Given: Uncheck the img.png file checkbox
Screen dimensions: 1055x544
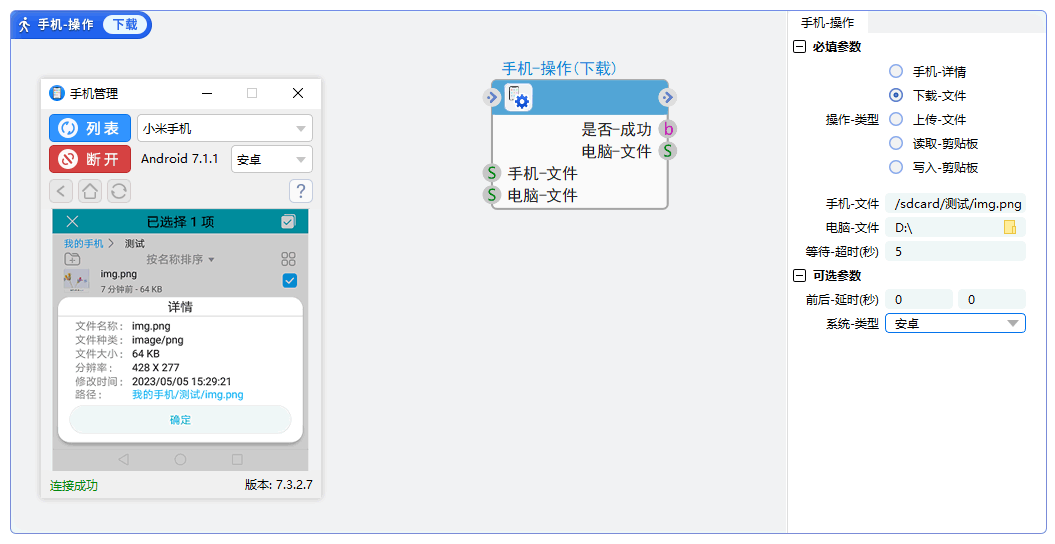Looking at the screenshot, I should pyautogui.click(x=289, y=281).
